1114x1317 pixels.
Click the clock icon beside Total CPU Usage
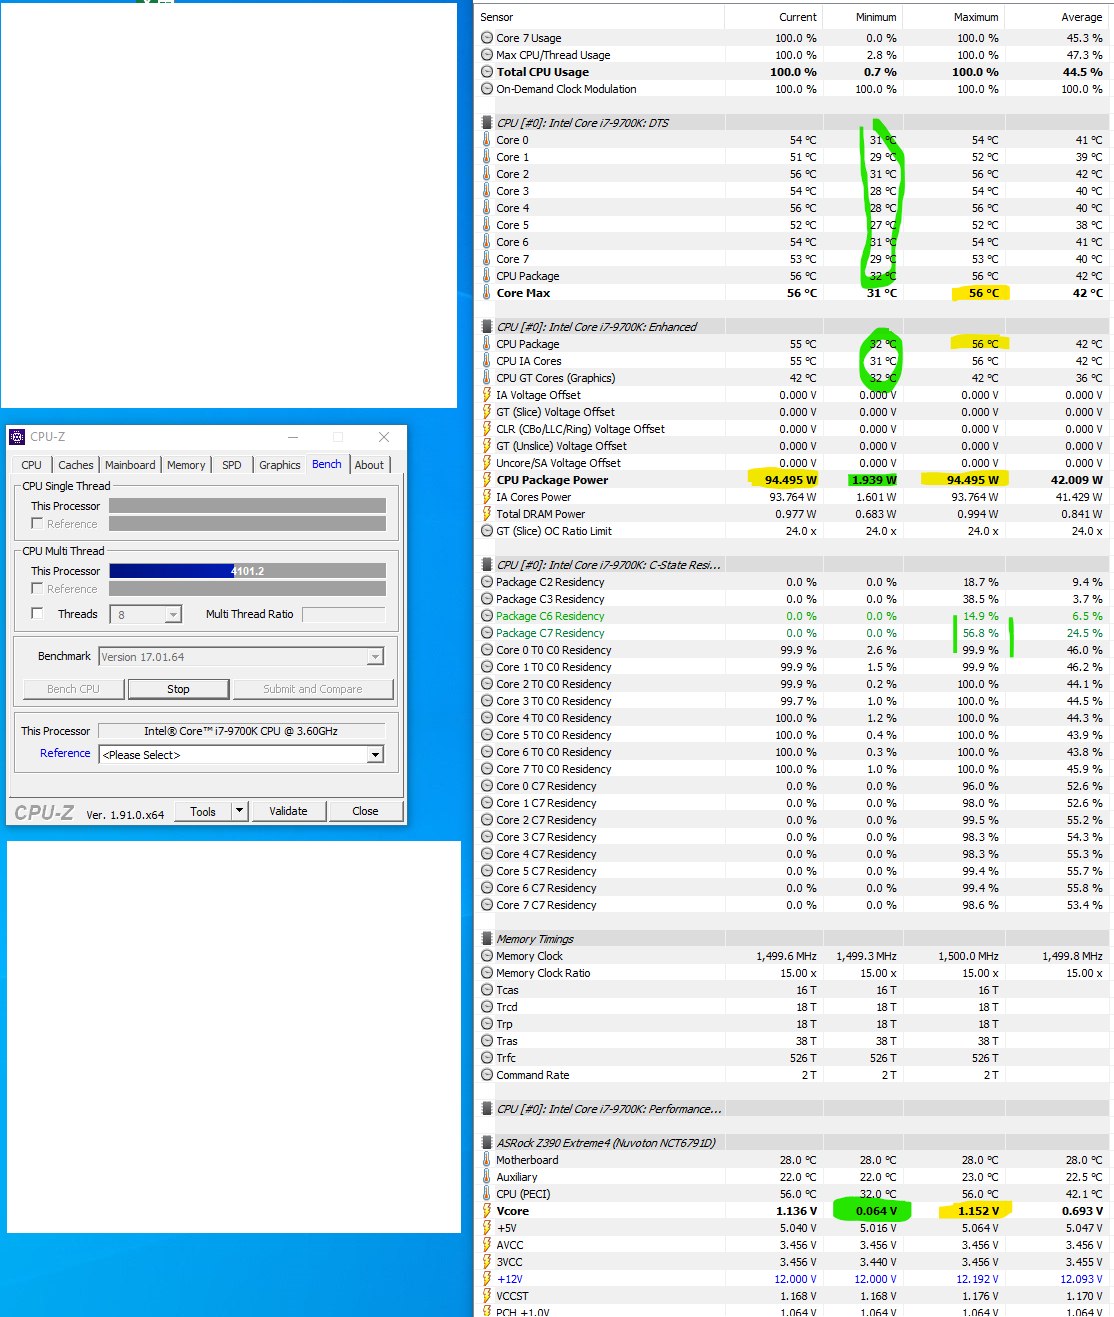click(x=487, y=72)
